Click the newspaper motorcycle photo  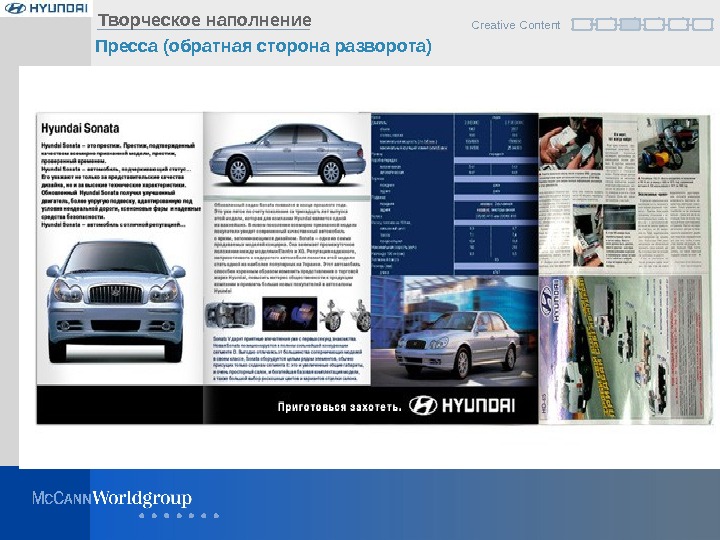coord(668,145)
